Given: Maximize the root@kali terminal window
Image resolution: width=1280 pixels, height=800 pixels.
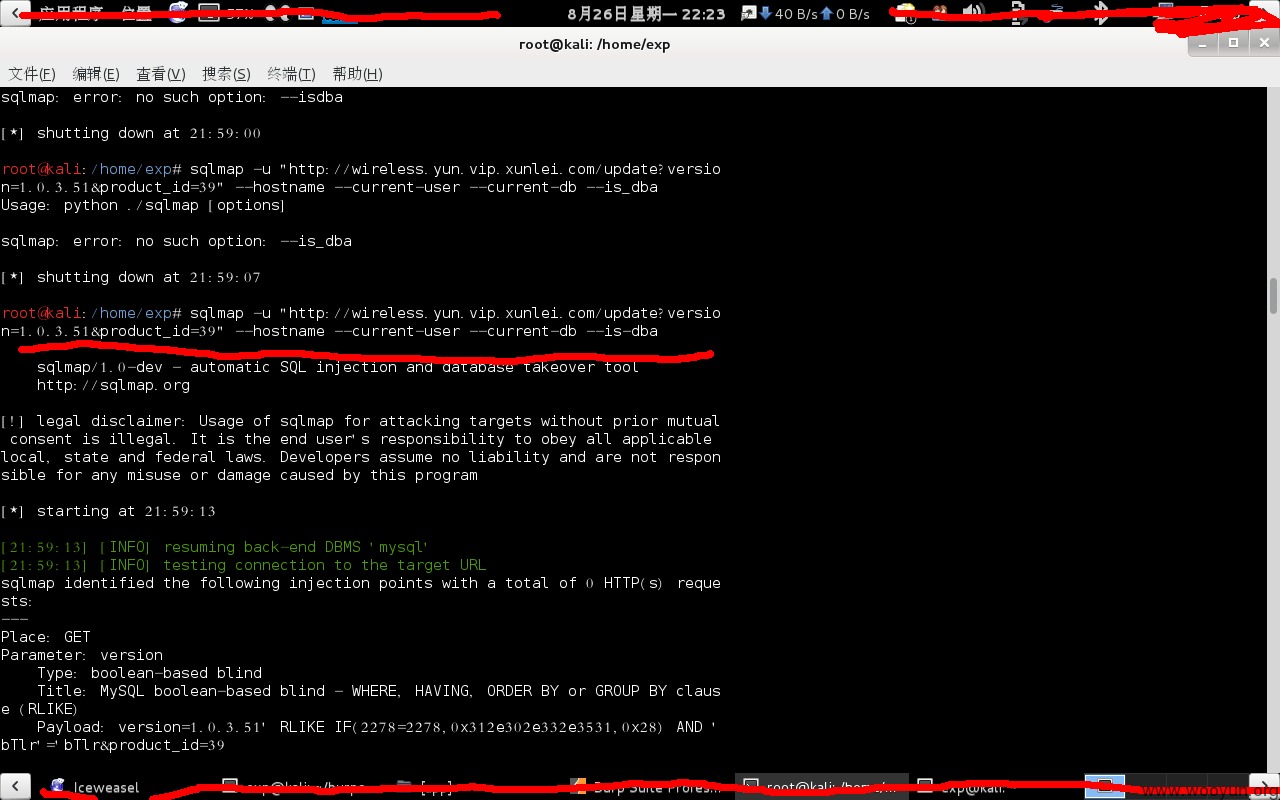Looking at the screenshot, I should (x=1233, y=42).
